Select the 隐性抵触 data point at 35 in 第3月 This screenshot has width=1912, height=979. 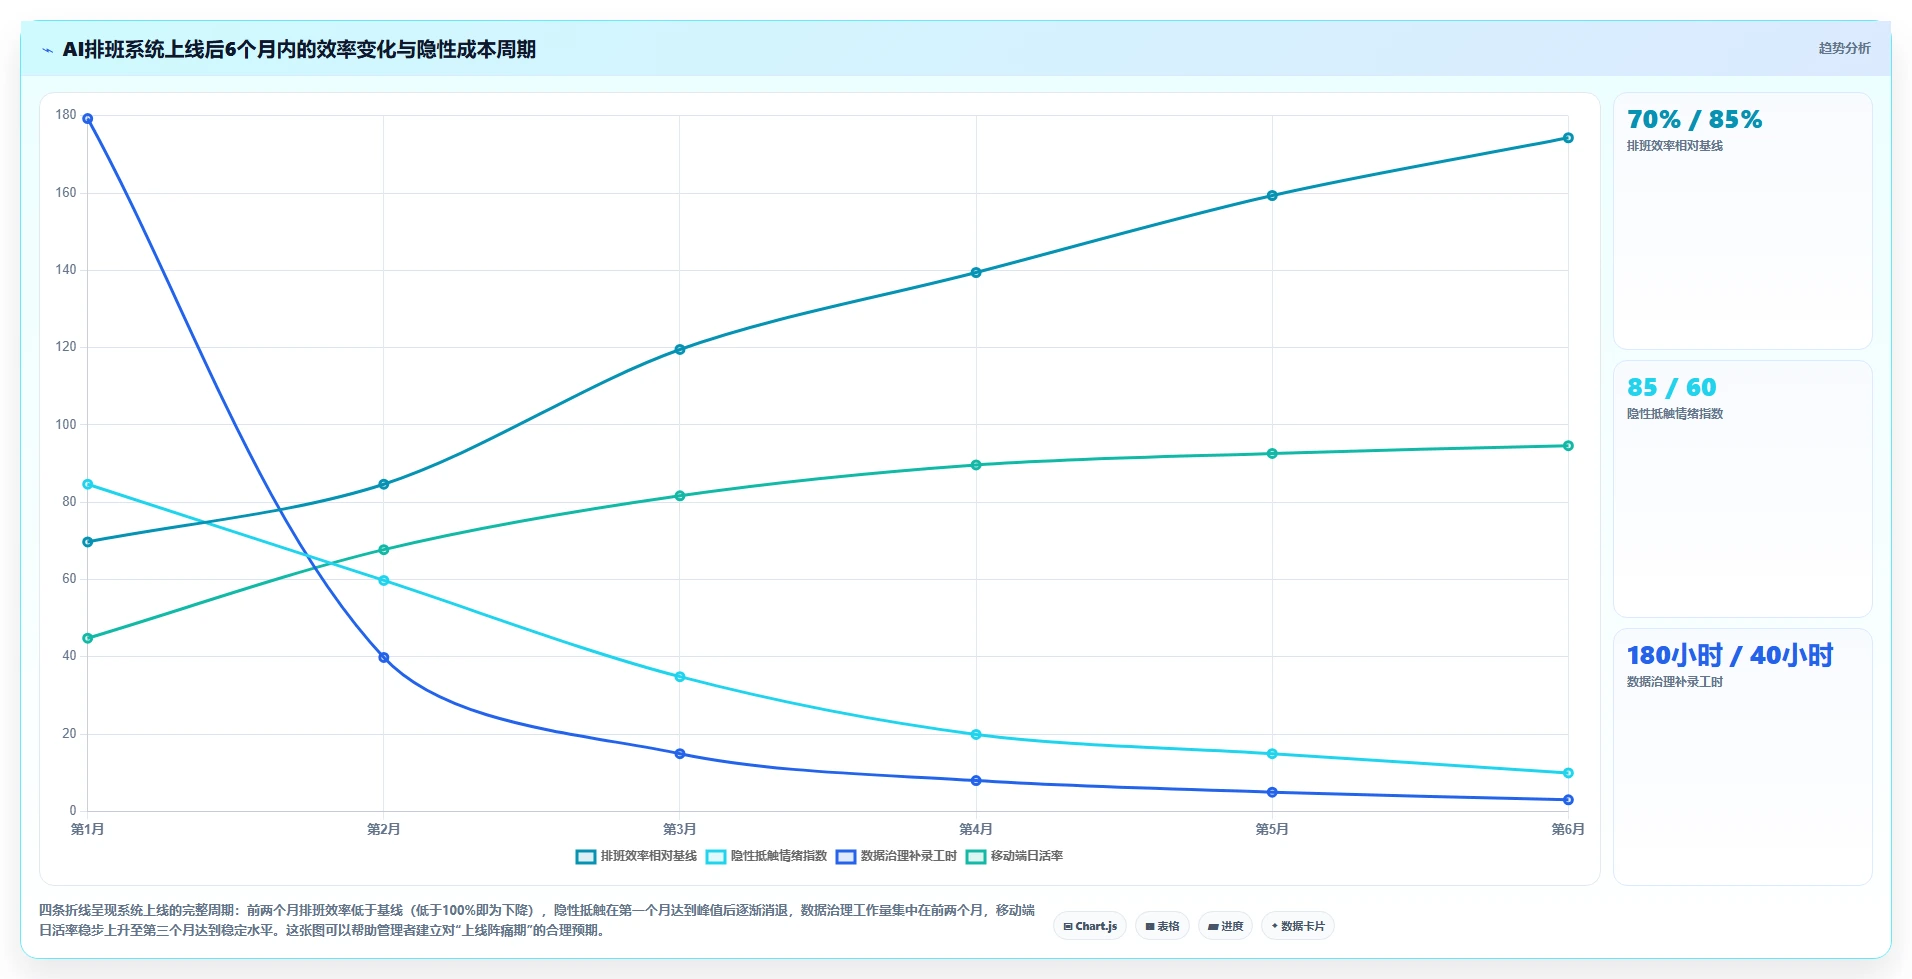coord(680,677)
